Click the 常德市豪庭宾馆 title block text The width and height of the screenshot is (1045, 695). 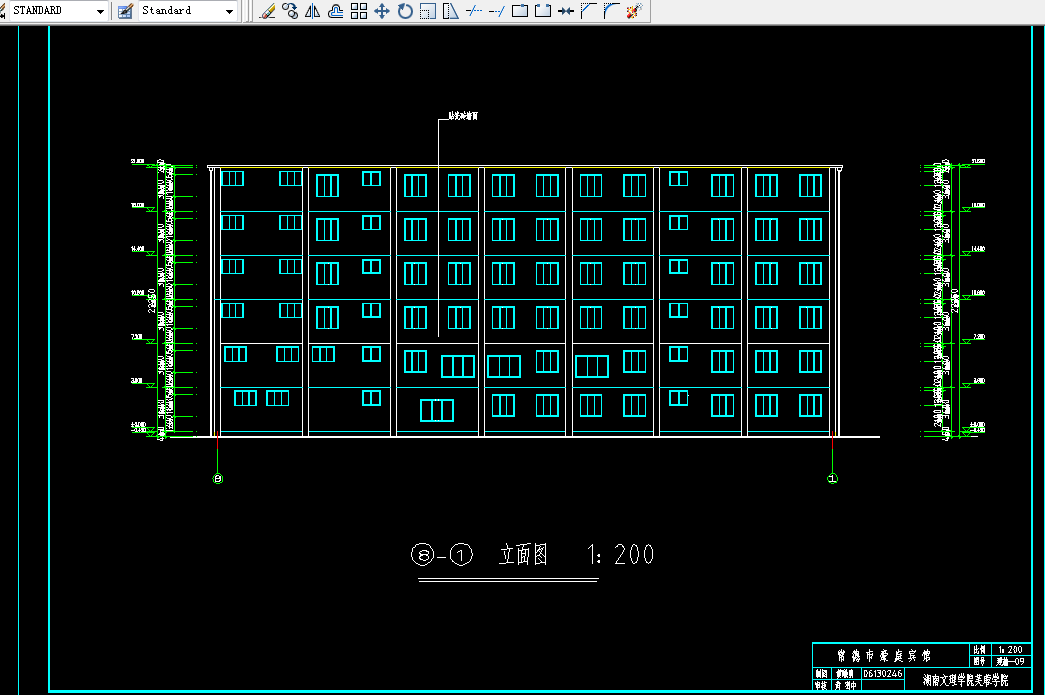pyautogui.click(x=884, y=656)
